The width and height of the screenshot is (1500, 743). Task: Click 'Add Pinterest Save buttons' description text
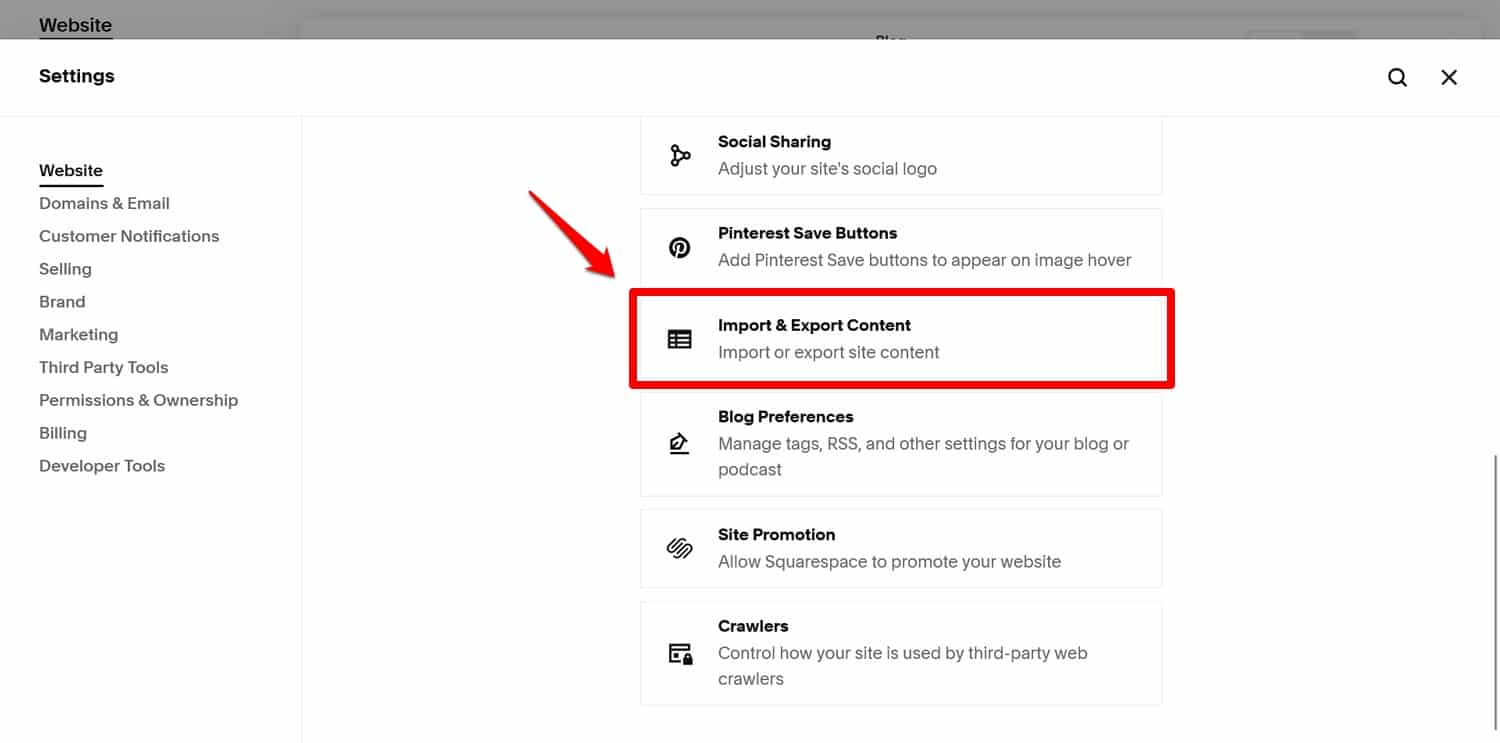pos(924,260)
